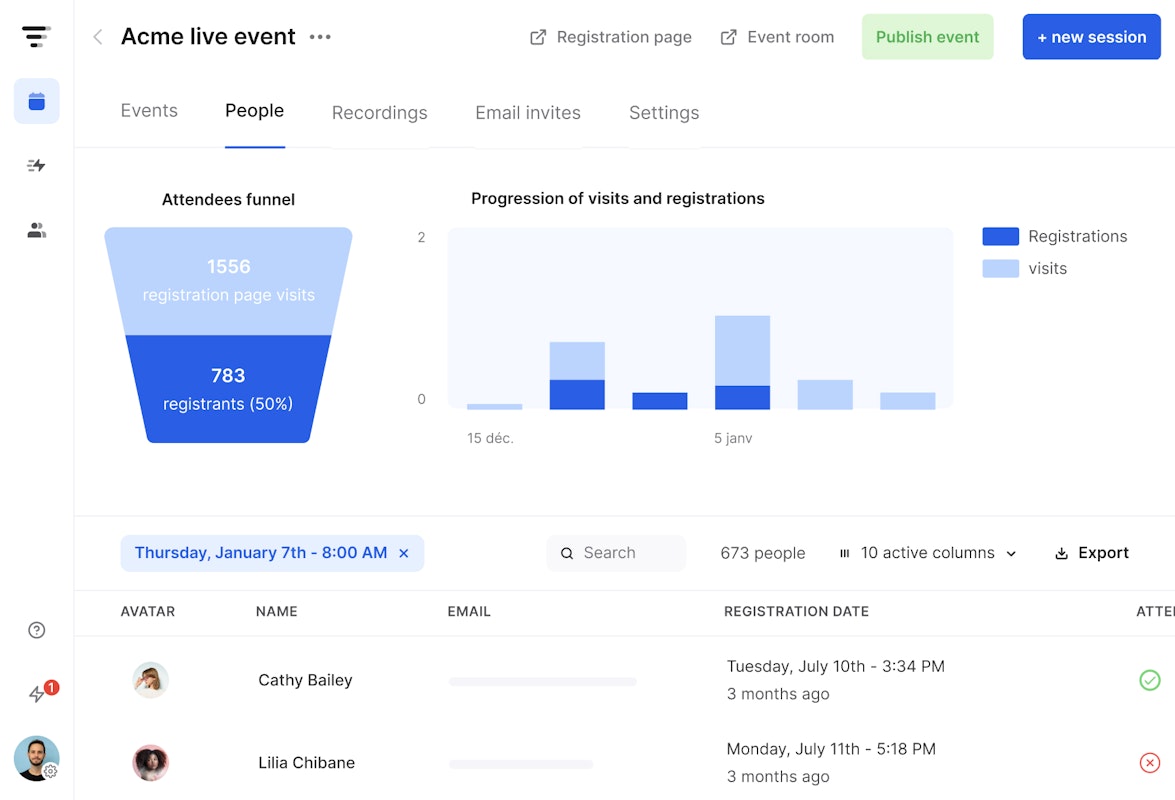Toggle Cathy Bailey's green attendance checkmark
Image resolution: width=1175 pixels, height=800 pixels.
click(1149, 680)
